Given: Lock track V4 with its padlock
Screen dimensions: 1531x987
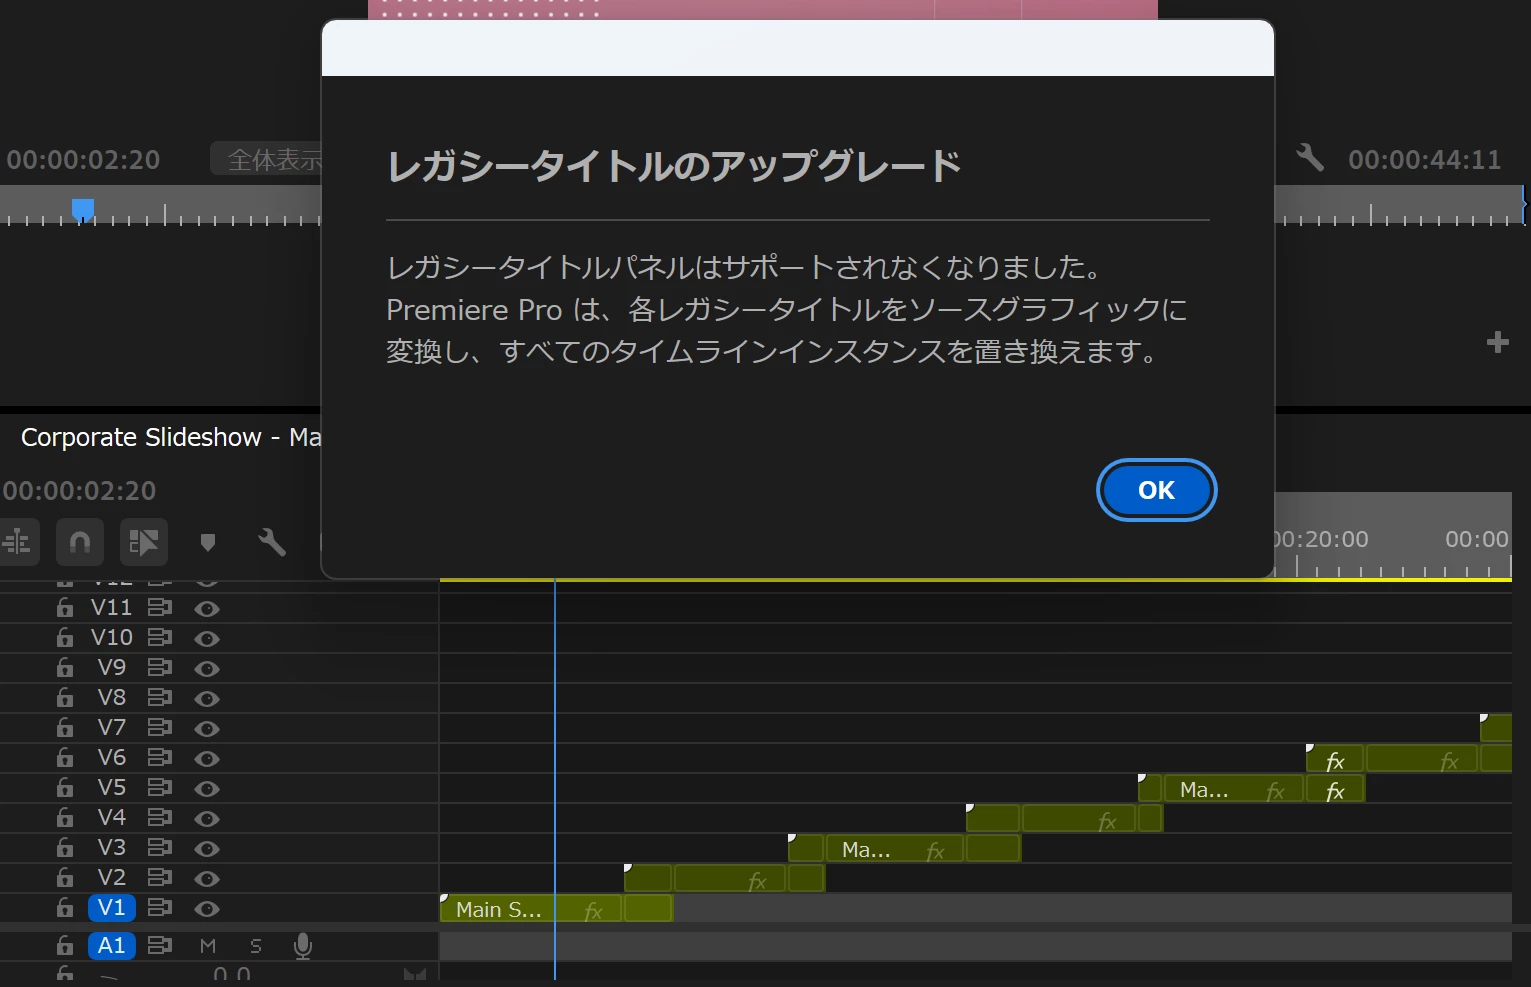Looking at the screenshot, I should 65,817.
